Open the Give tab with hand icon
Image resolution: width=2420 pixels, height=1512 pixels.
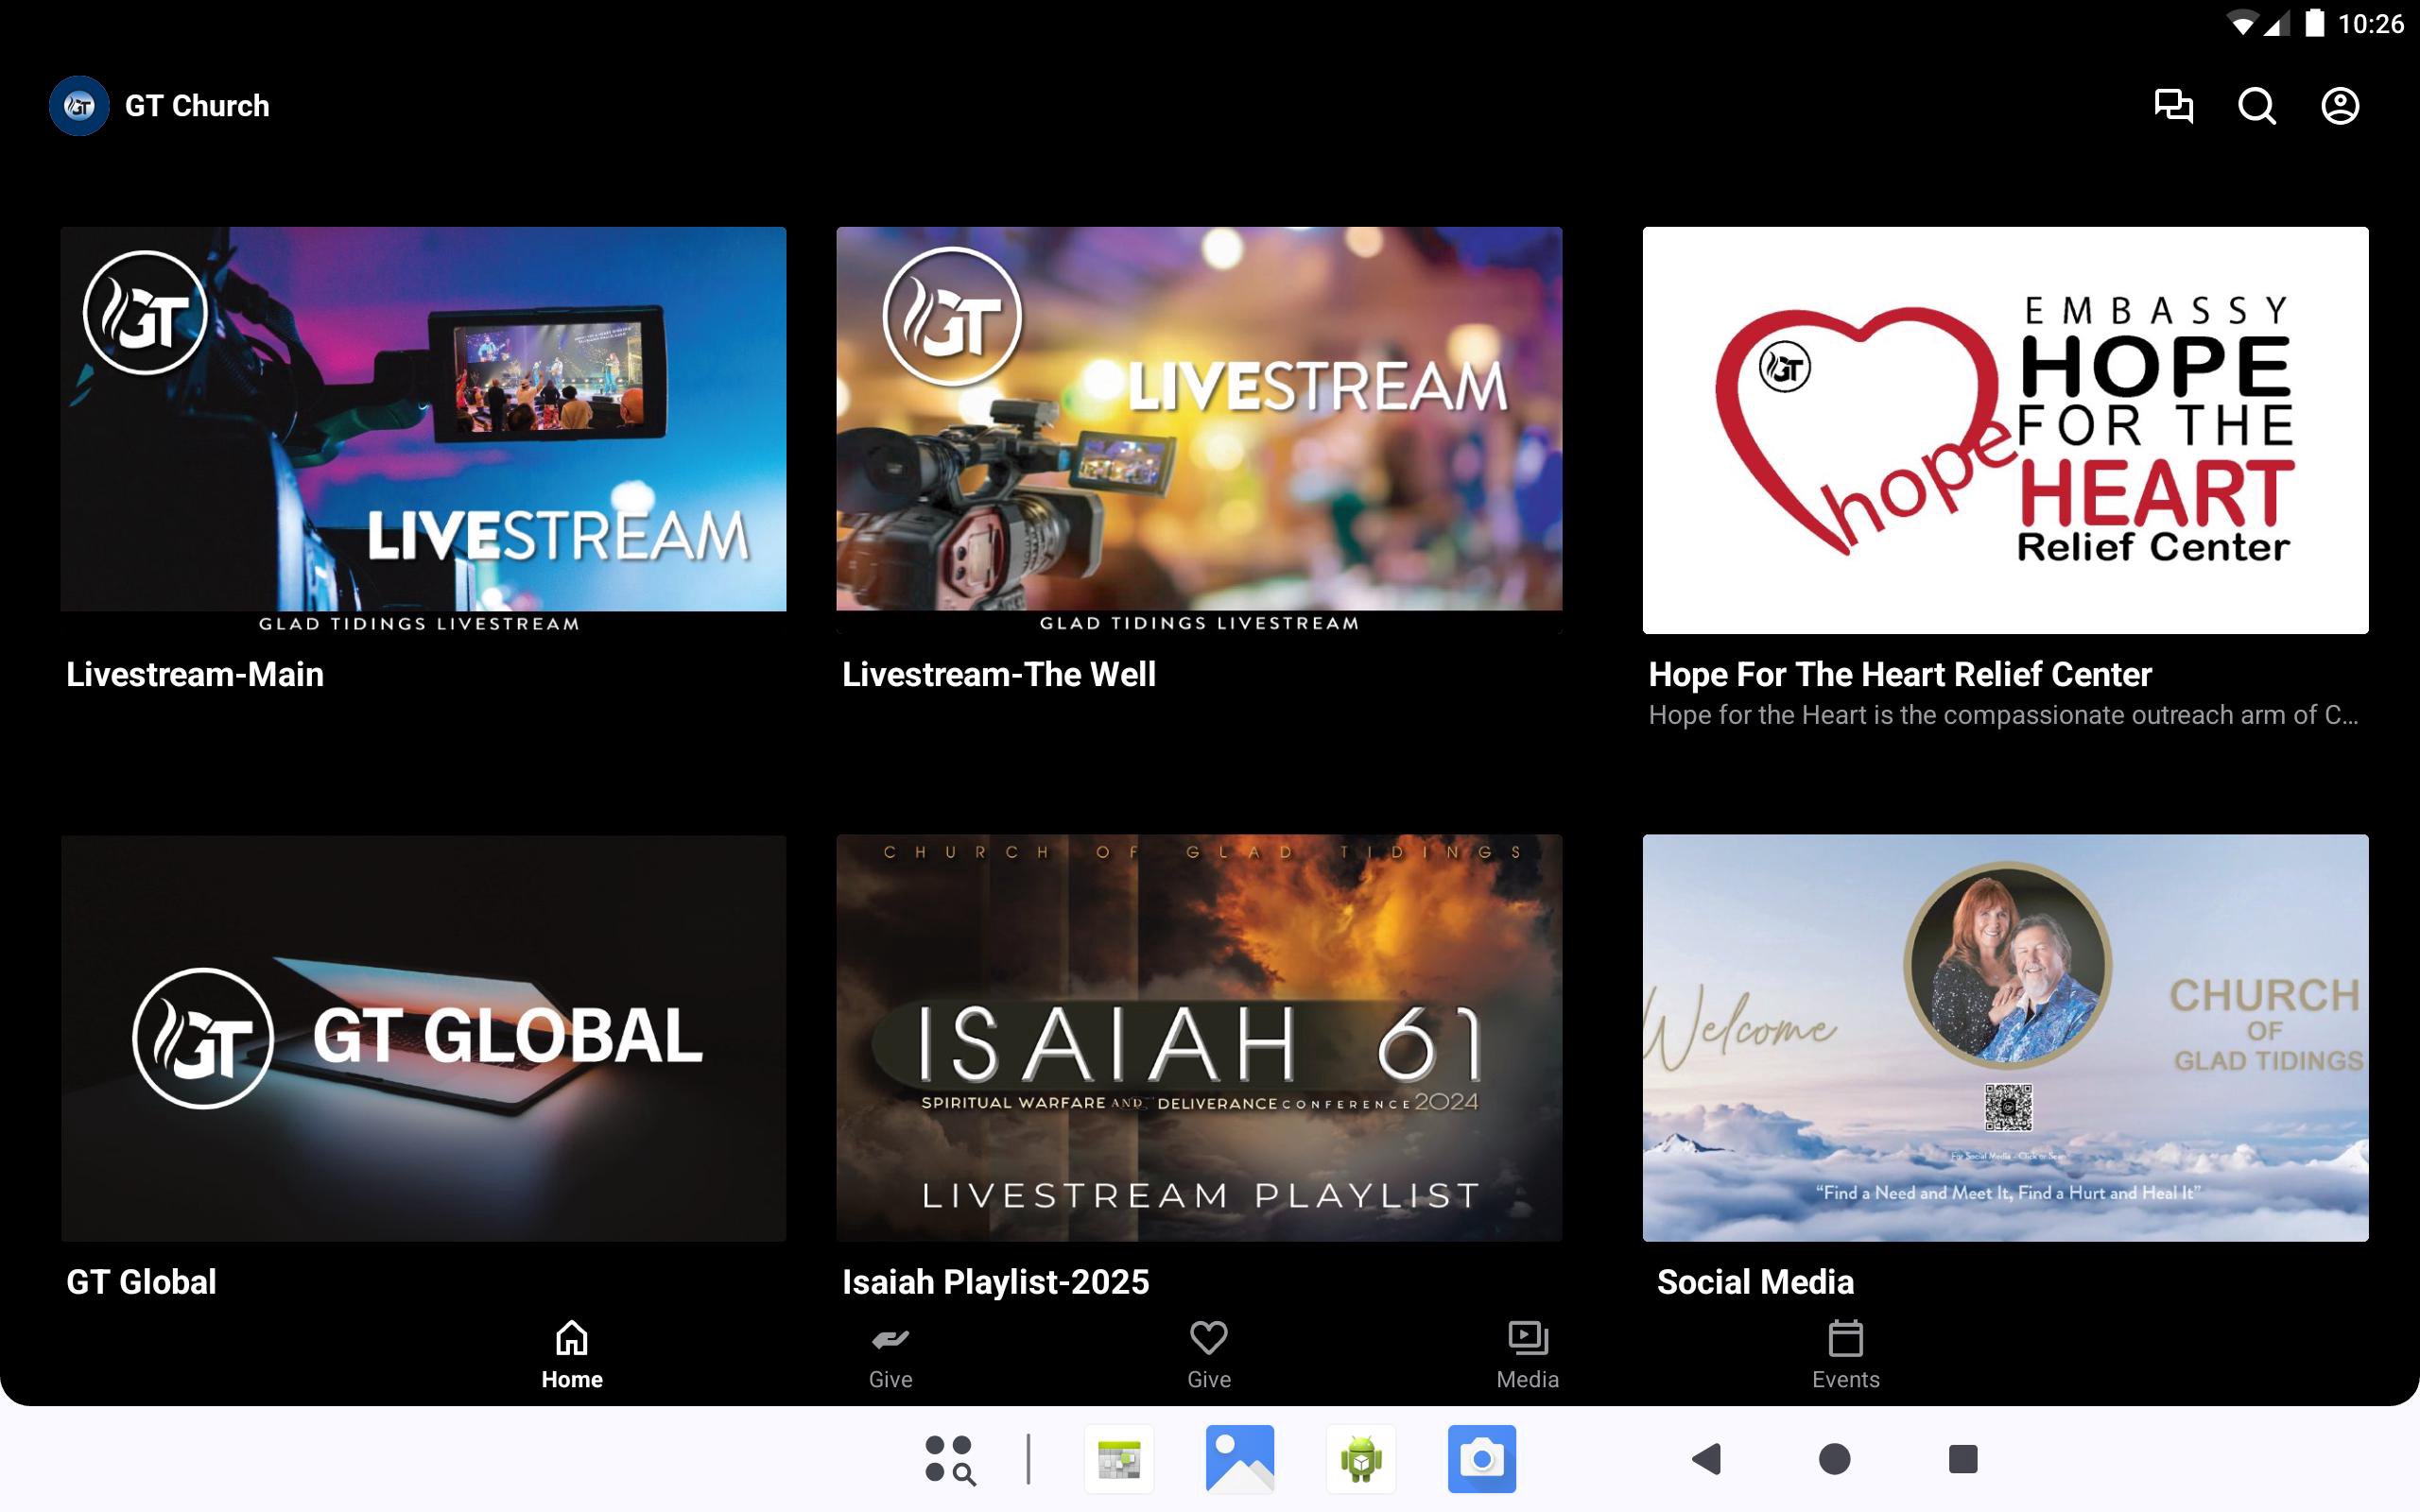[x=890, y=1354]
